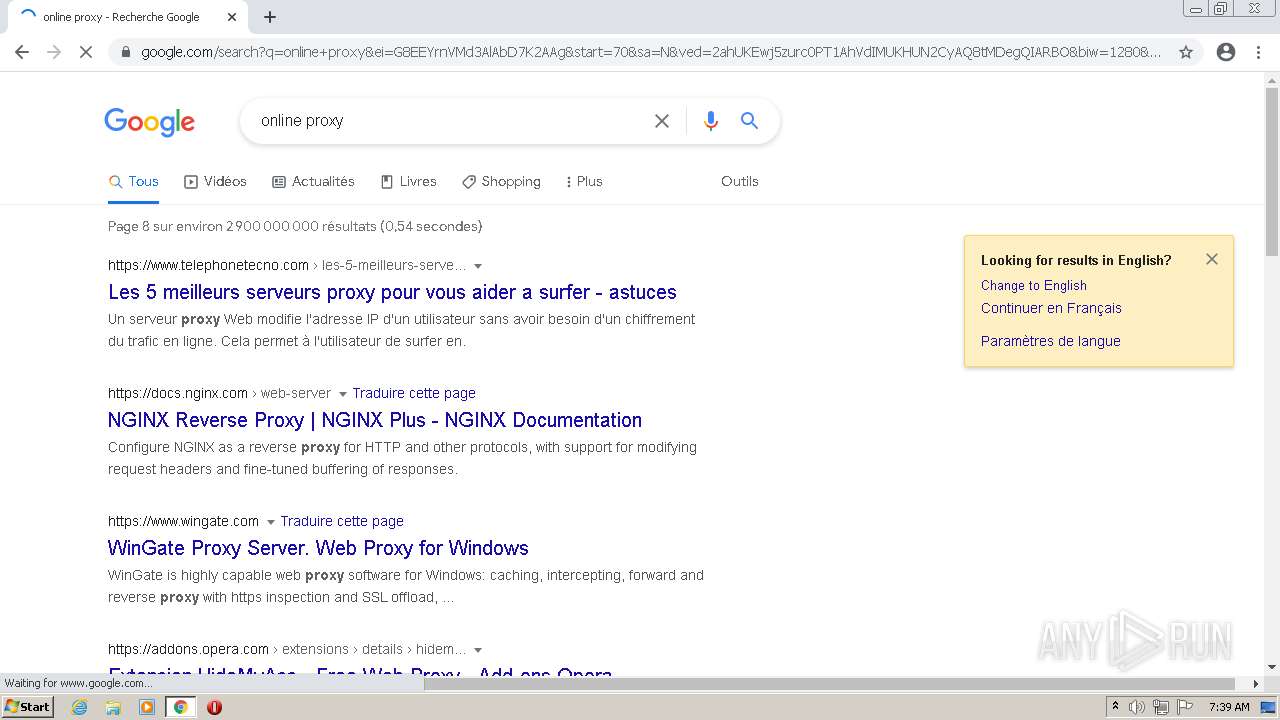Open the red security taskbar icon
Image resolution: width=1280 pixels, height=720 pixels.
214,707
